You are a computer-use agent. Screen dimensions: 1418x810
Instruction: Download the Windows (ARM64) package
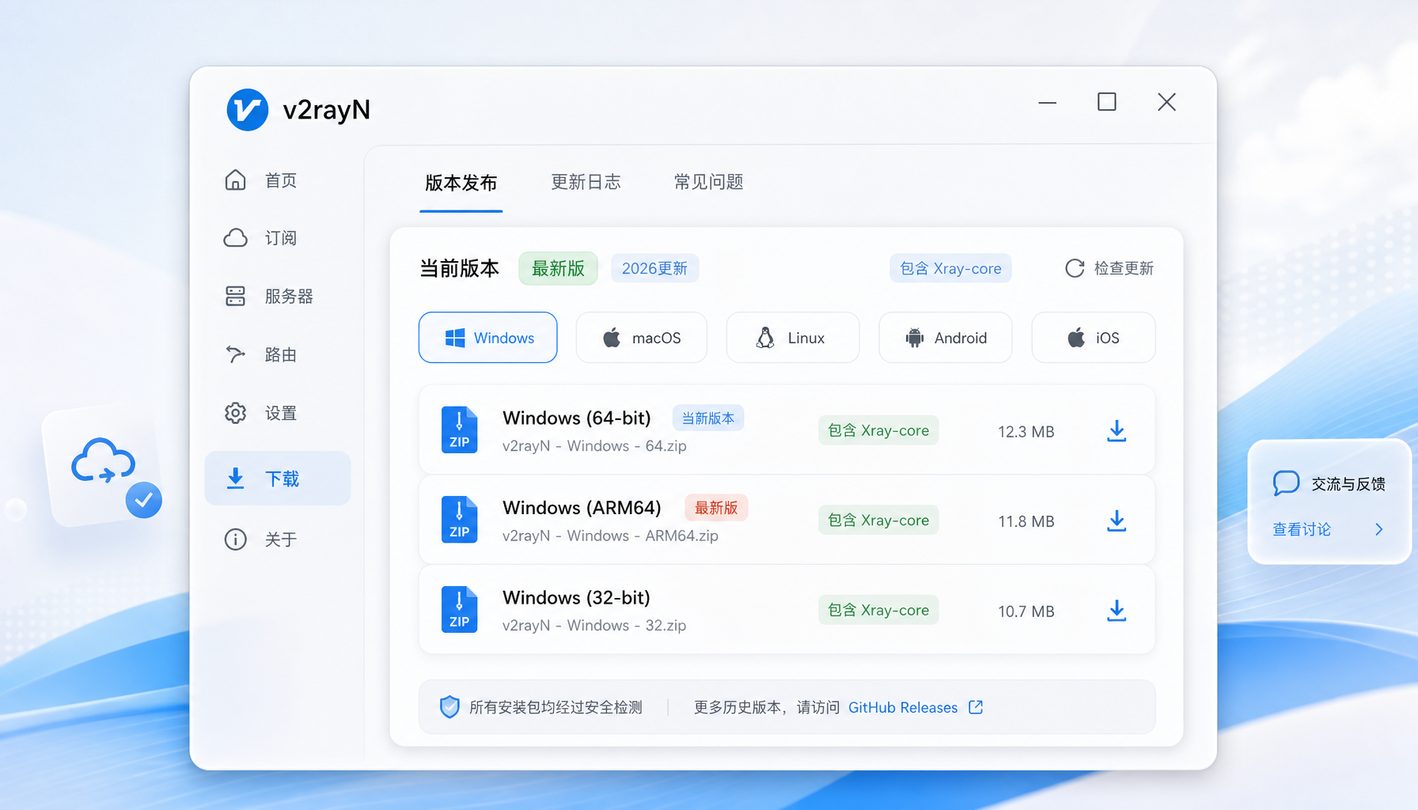(x=1117, y=521)
